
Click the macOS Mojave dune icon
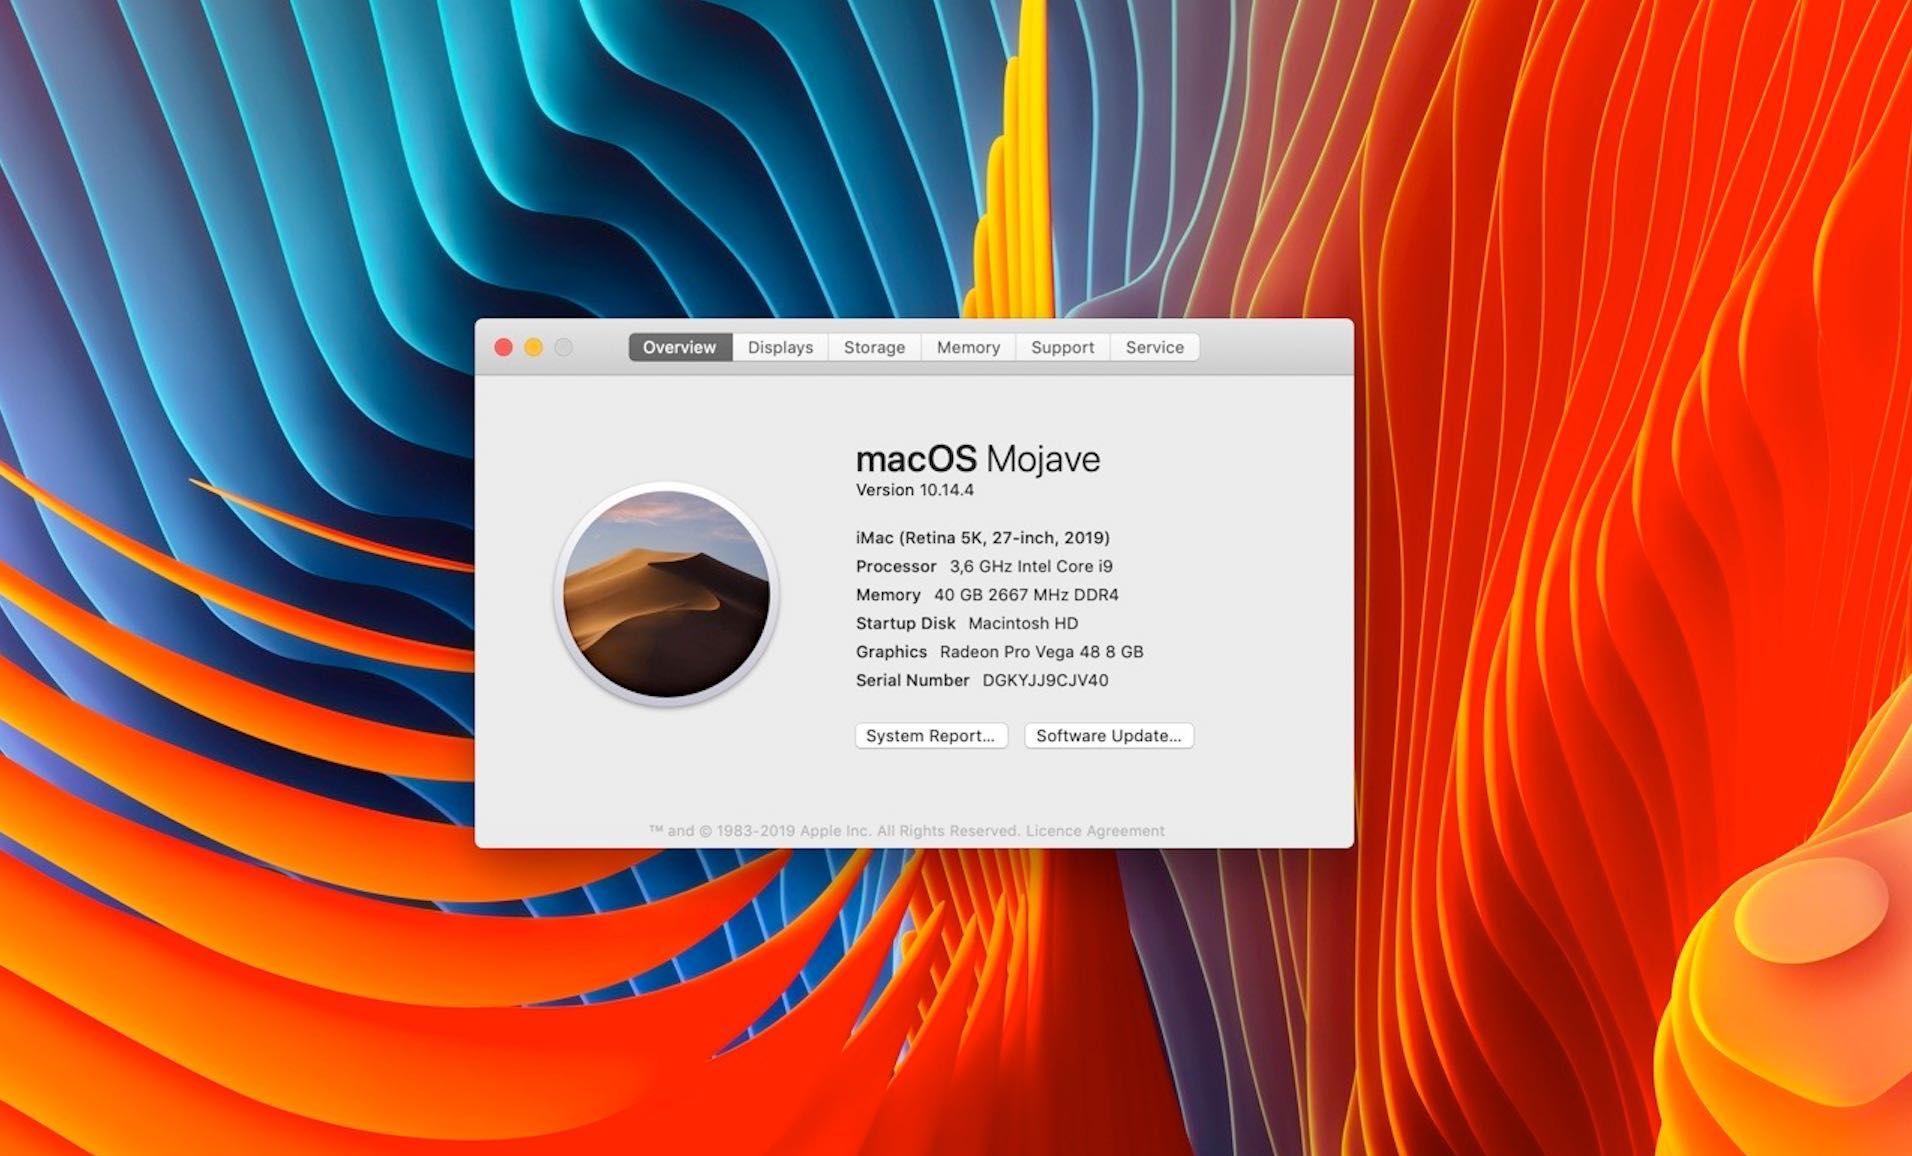tap(666, 595)
